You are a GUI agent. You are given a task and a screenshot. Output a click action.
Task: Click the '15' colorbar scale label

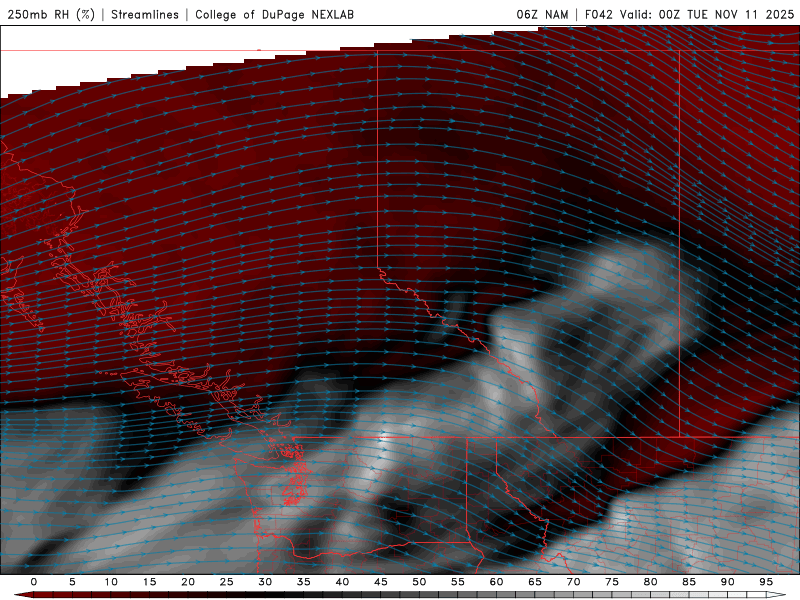click(149, 582)
